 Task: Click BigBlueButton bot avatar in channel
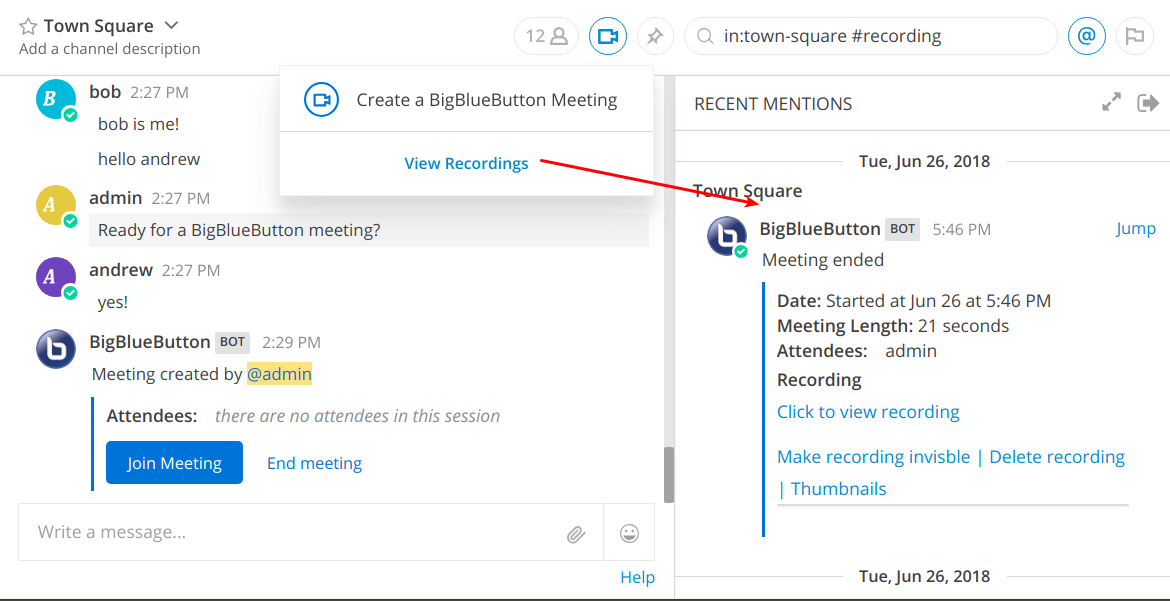[x=55, y=349]
